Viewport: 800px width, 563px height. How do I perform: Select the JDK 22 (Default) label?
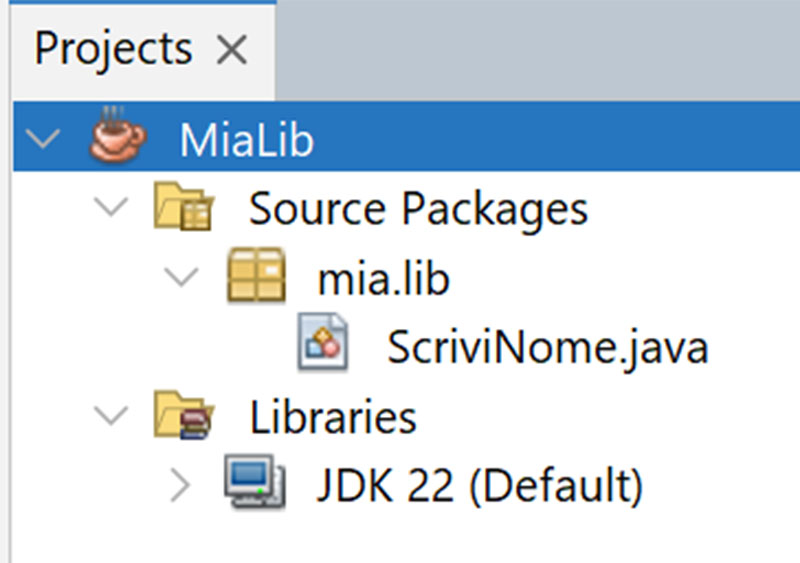coord(480,486)
